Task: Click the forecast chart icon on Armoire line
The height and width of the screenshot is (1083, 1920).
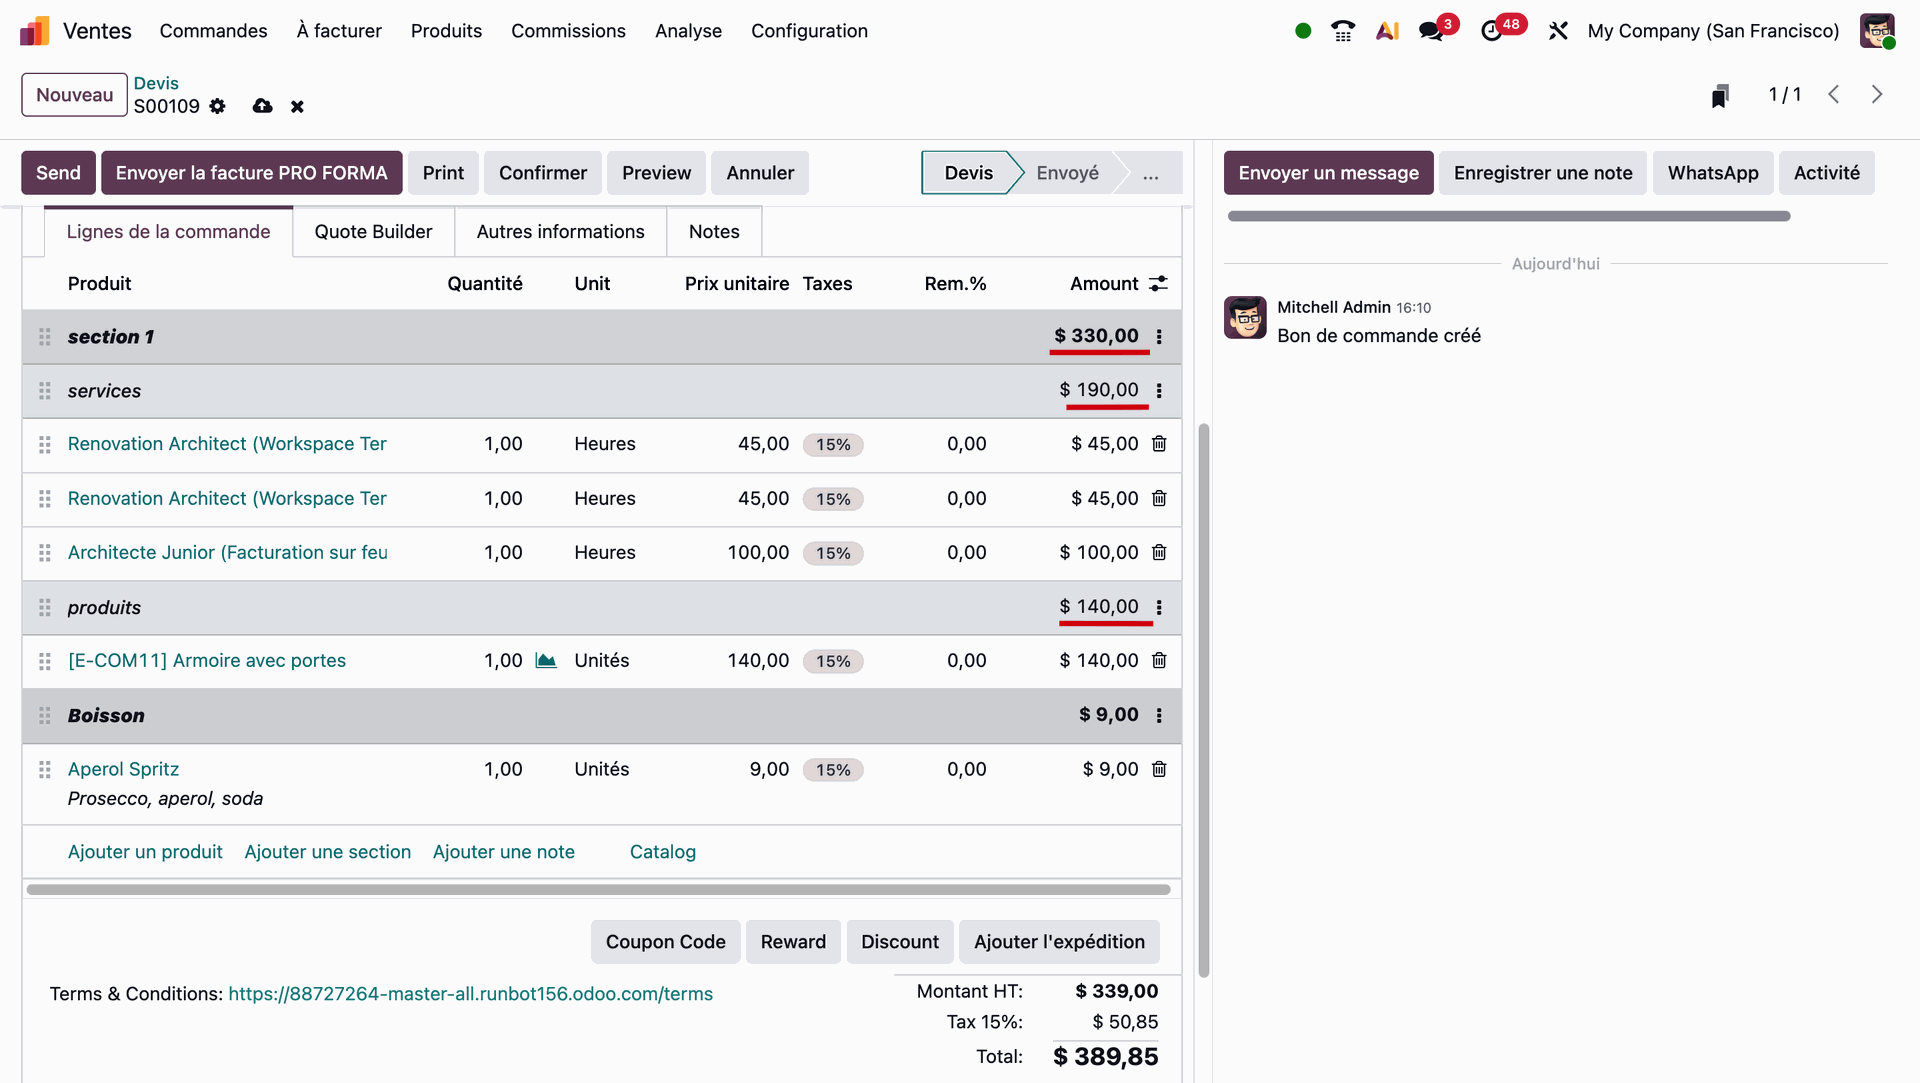Action: 546,661
